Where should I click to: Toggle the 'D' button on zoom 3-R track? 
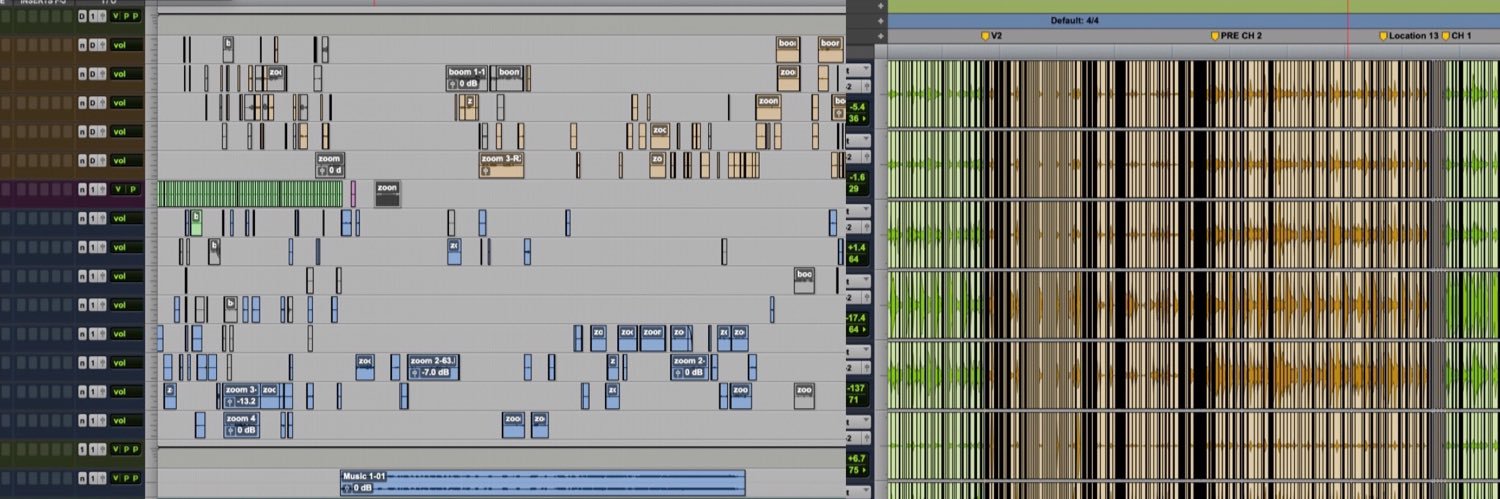[x=93, y=160]
